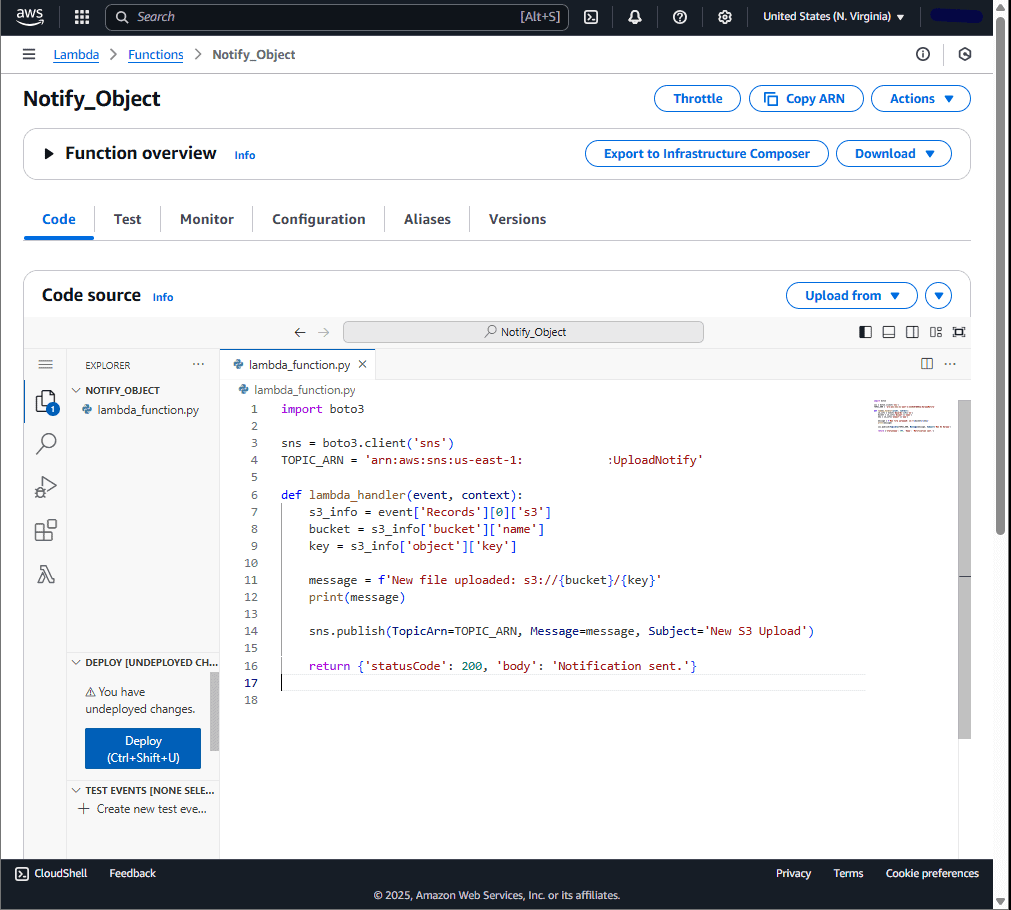Viewport: 1011px width, 910px height.
Task: Toggle full screen editor icon
Action: [959, 332]
